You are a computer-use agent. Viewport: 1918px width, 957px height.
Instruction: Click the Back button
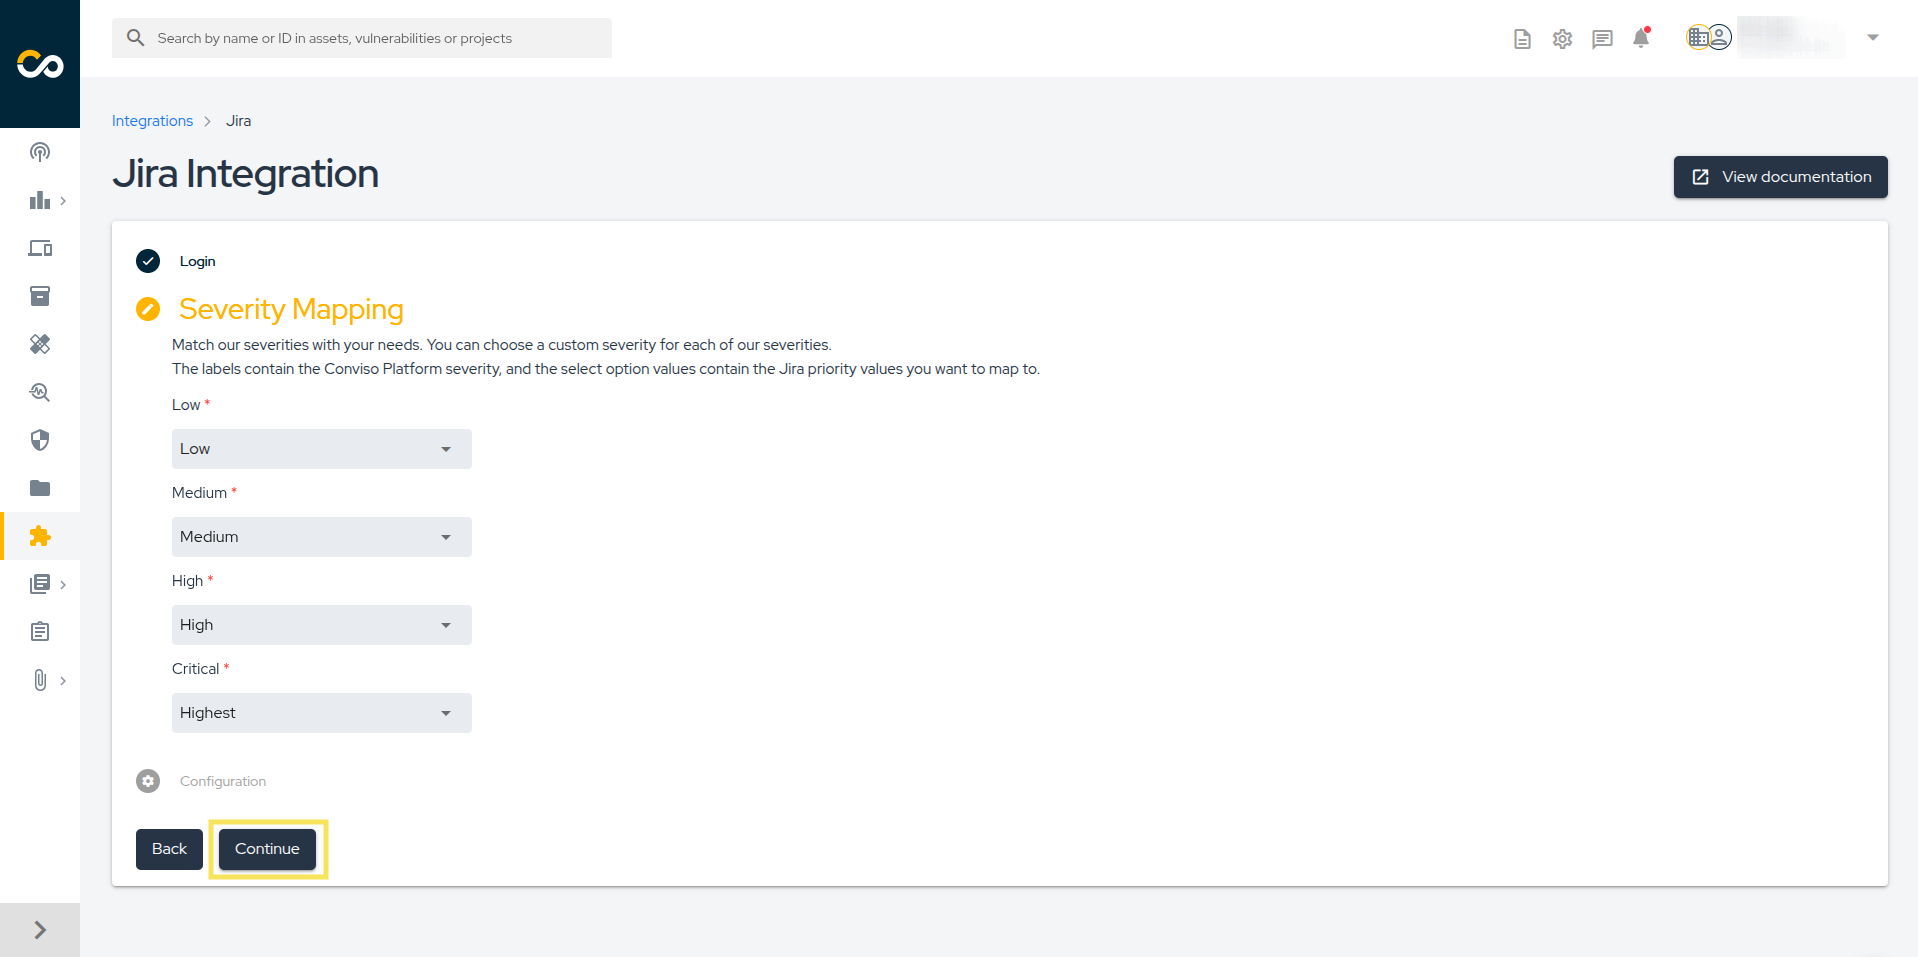coord(169,849)
